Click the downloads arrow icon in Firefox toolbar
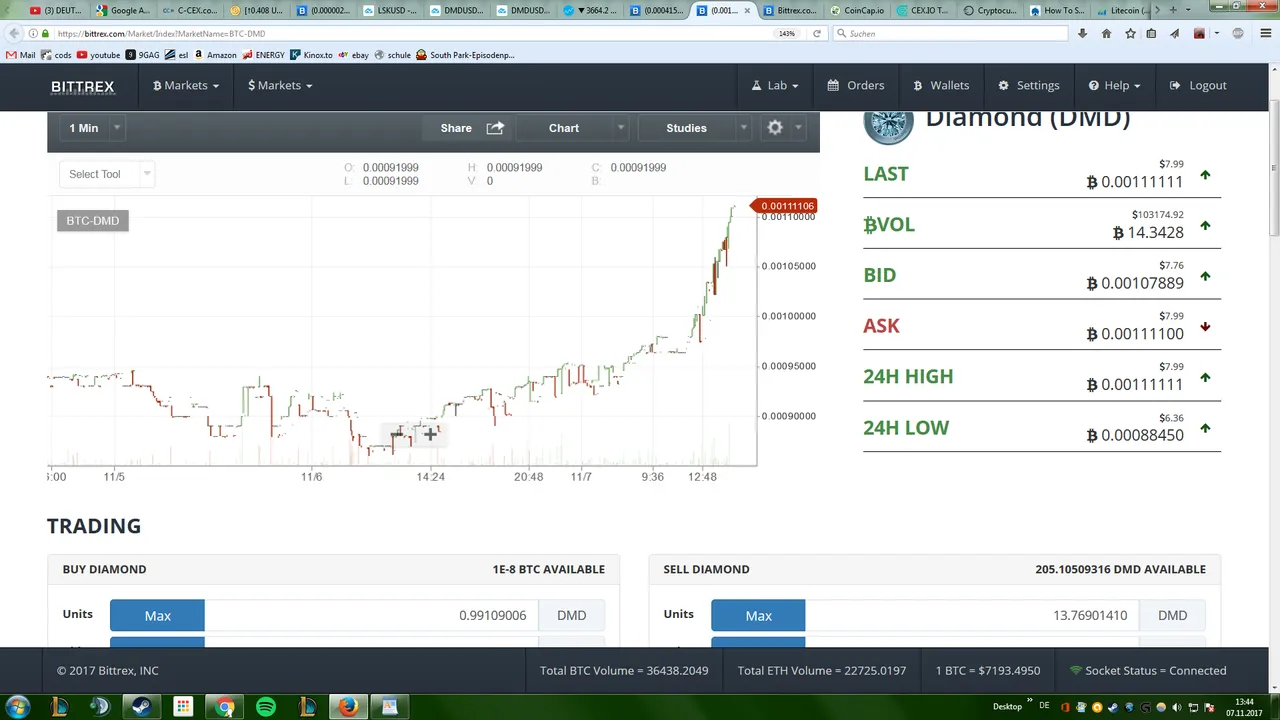The width and height of the screenshot is (1280, 720). coord(1082,33)
